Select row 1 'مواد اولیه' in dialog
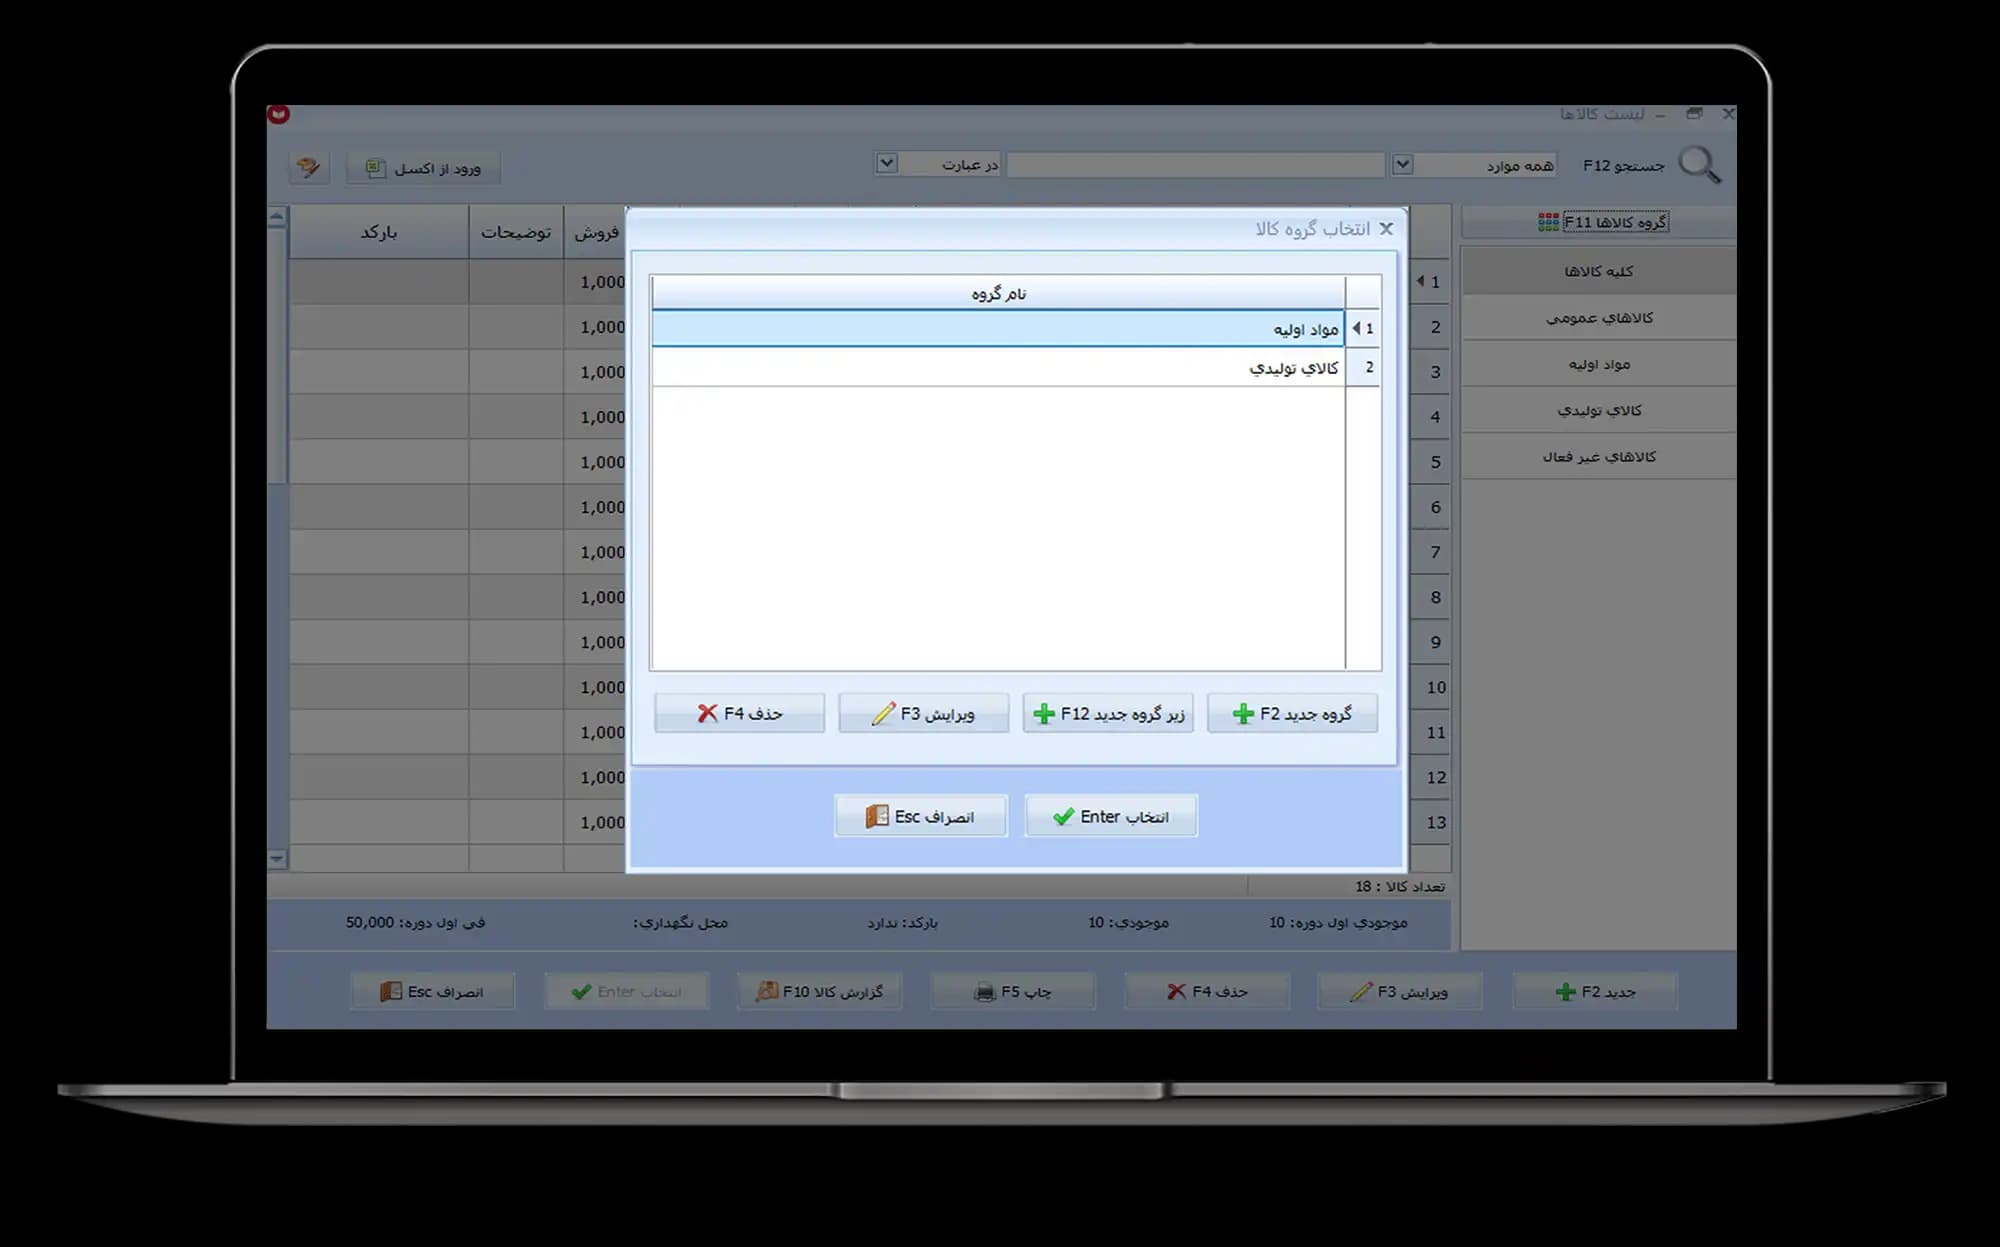Screen dimensions: 2000x1247 (x=998, y=329)
